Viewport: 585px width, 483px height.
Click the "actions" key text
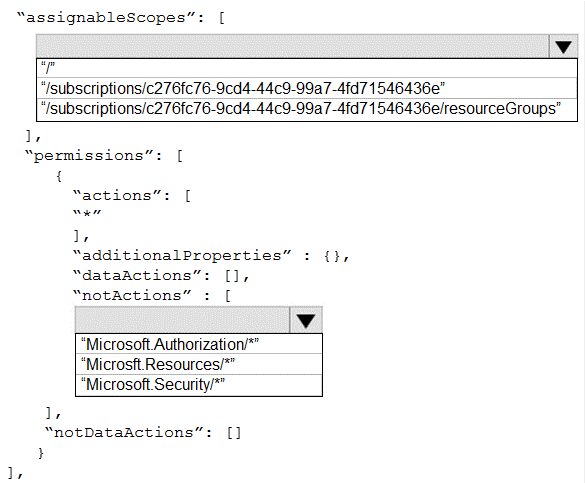click(x=117, y=196)
